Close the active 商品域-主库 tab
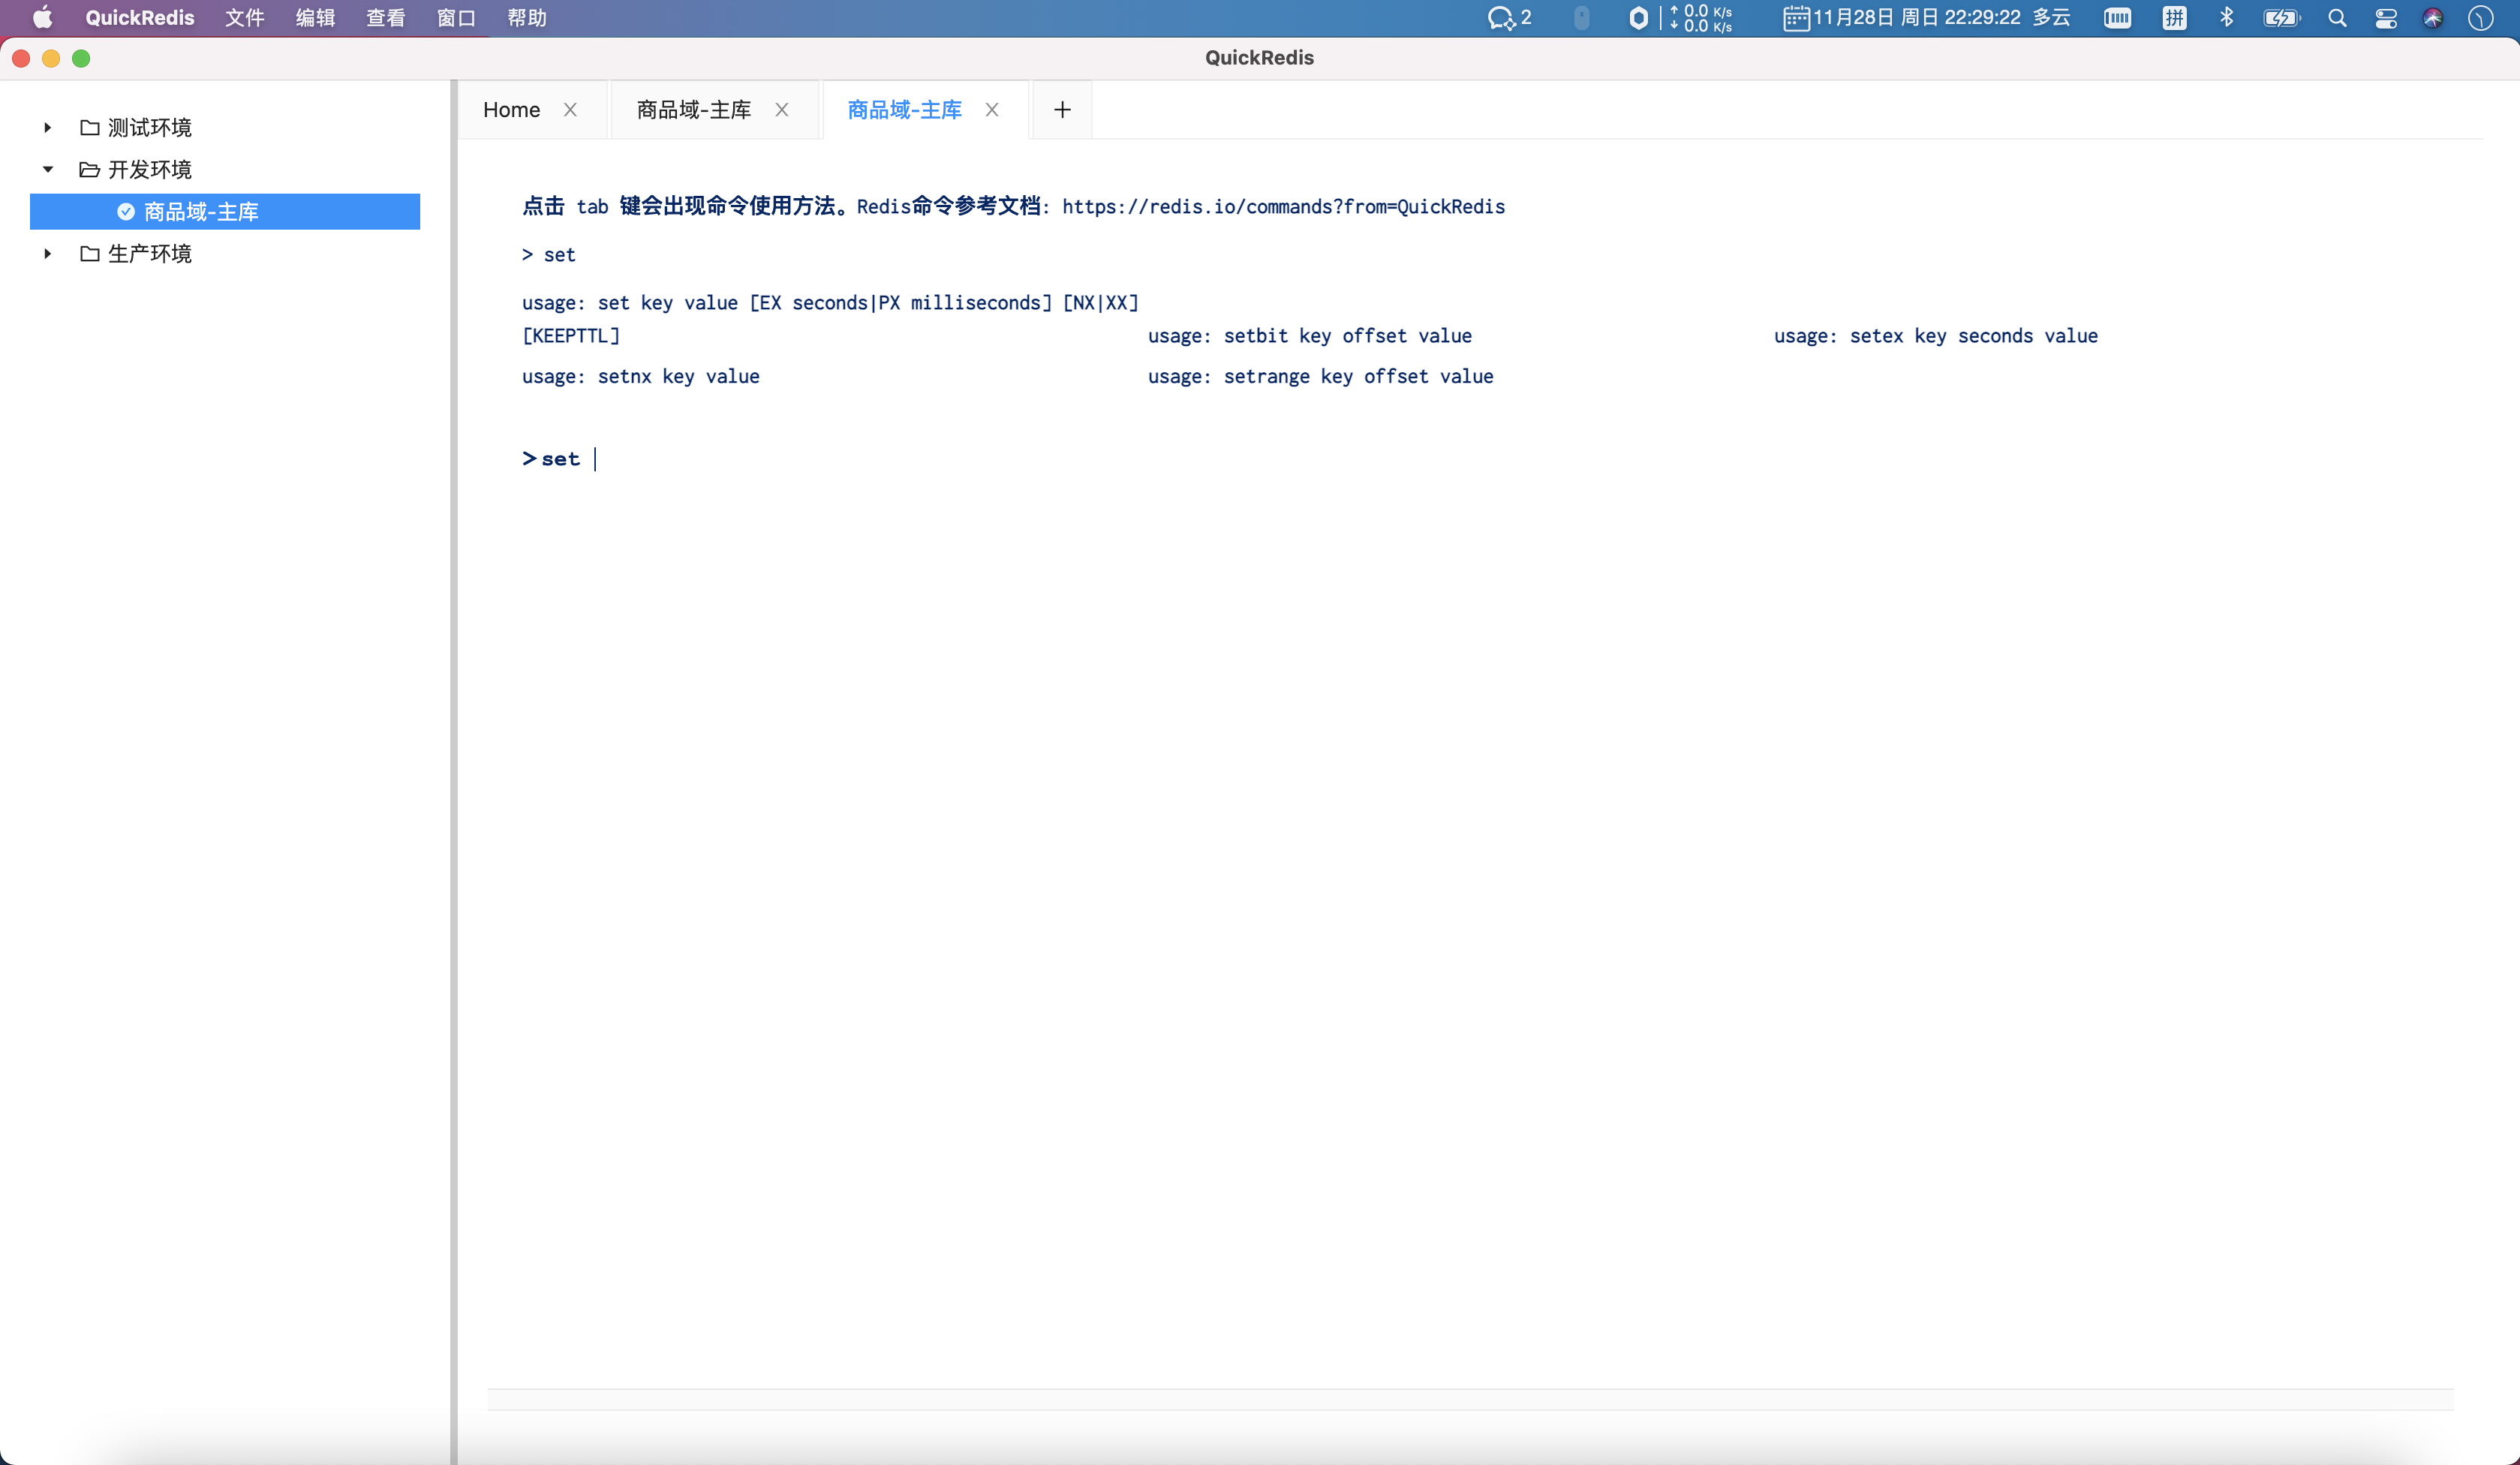Viewport: 2520px width, 1465px height. 992,110
